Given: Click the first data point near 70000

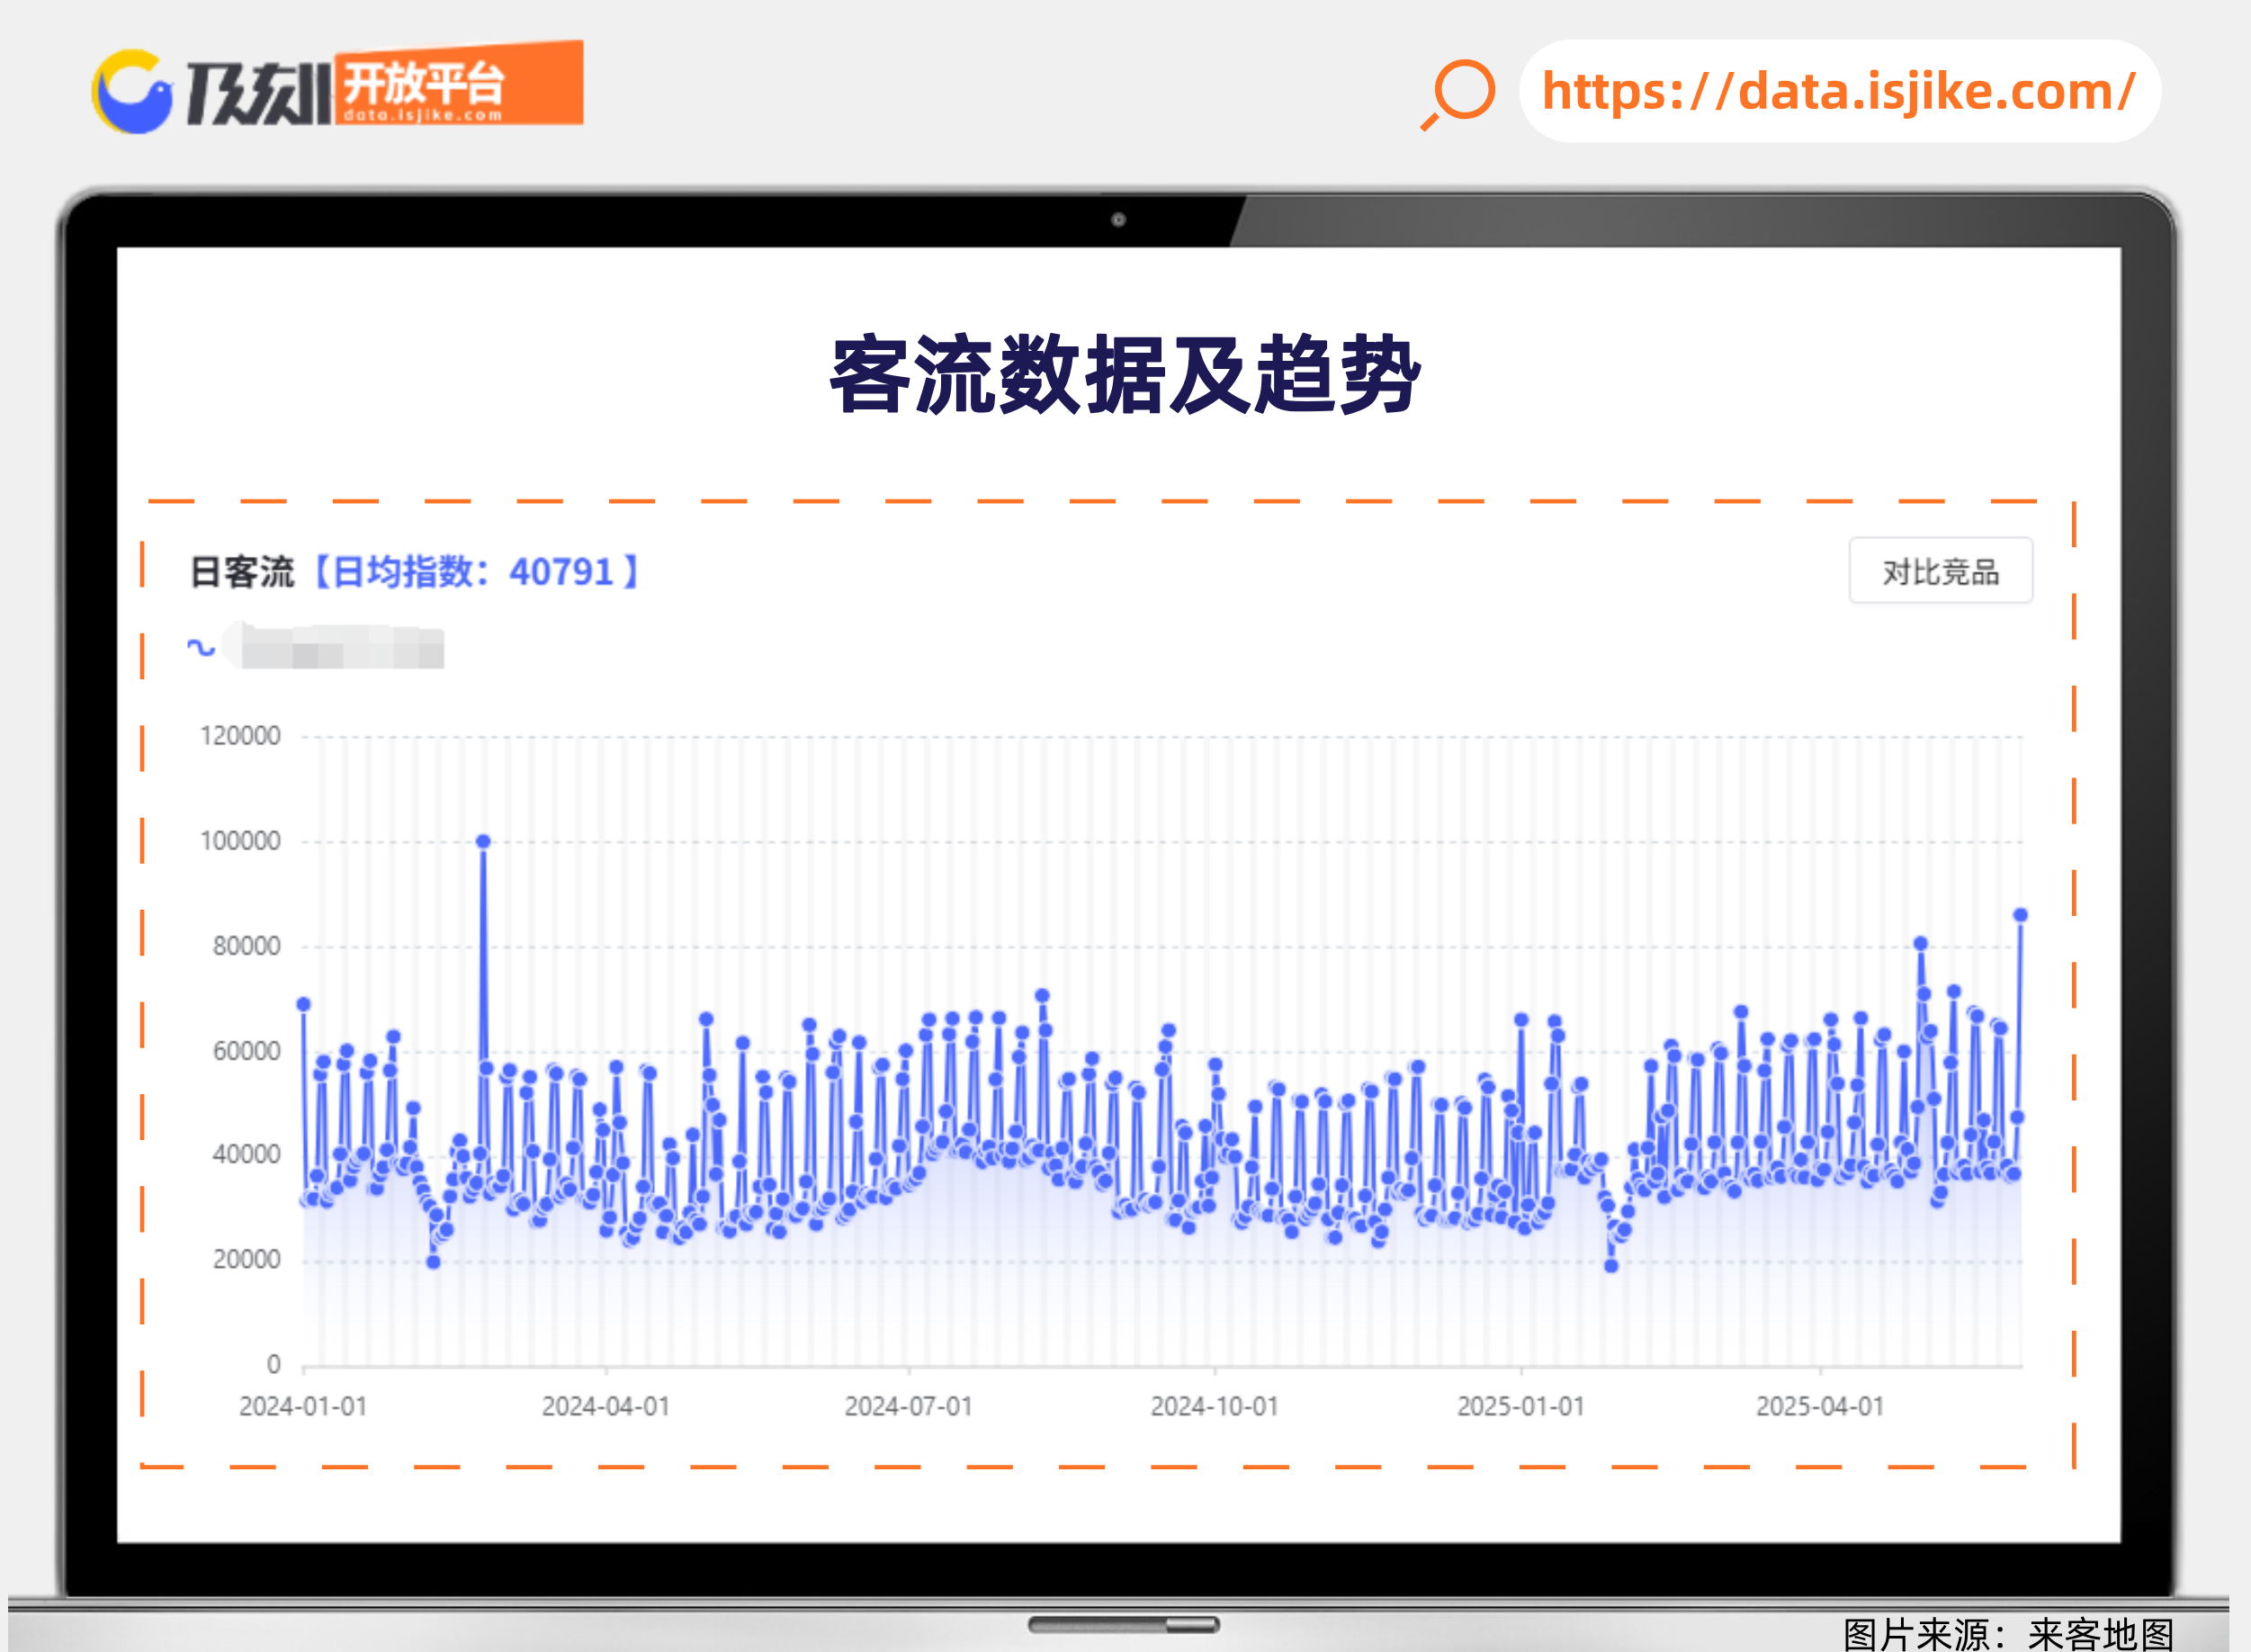Looking at the screenshot, I should point(304,1004).
